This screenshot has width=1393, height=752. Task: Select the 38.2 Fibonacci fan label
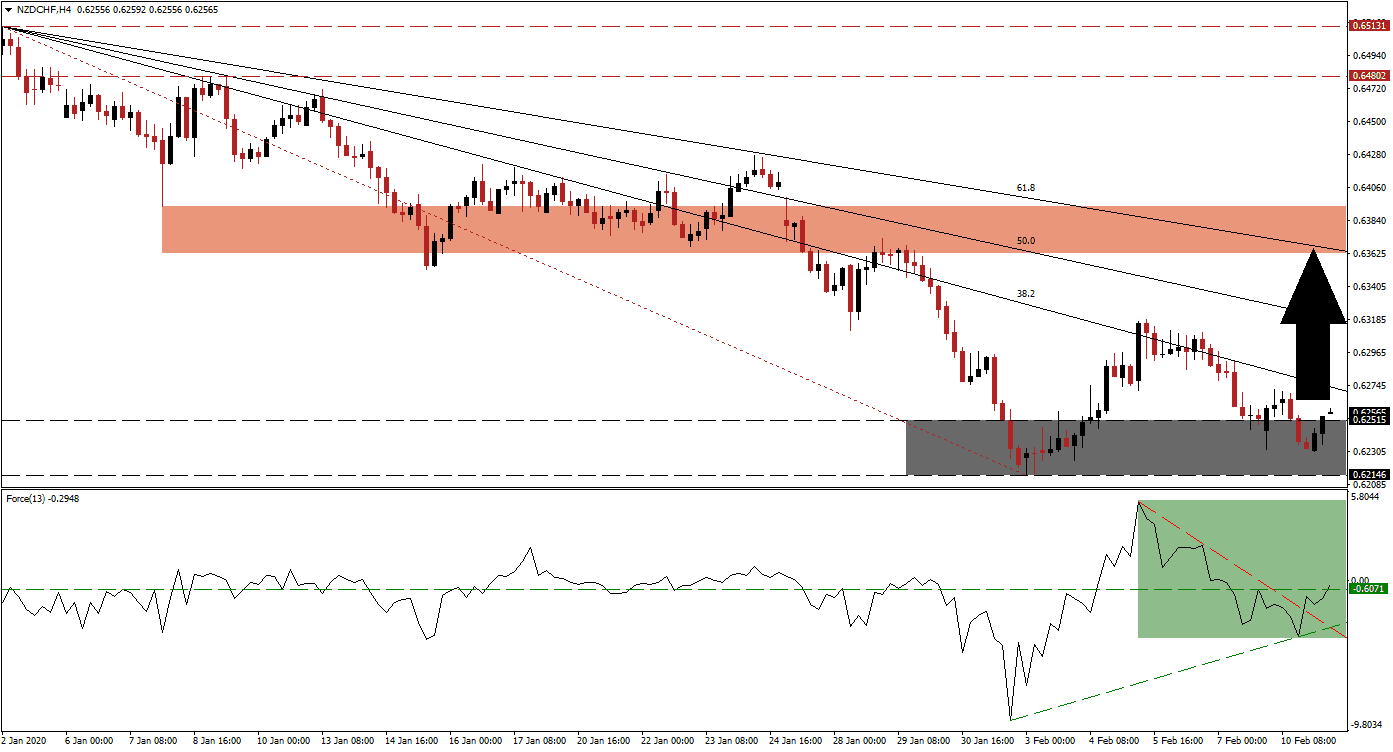tap(1025, 295)
